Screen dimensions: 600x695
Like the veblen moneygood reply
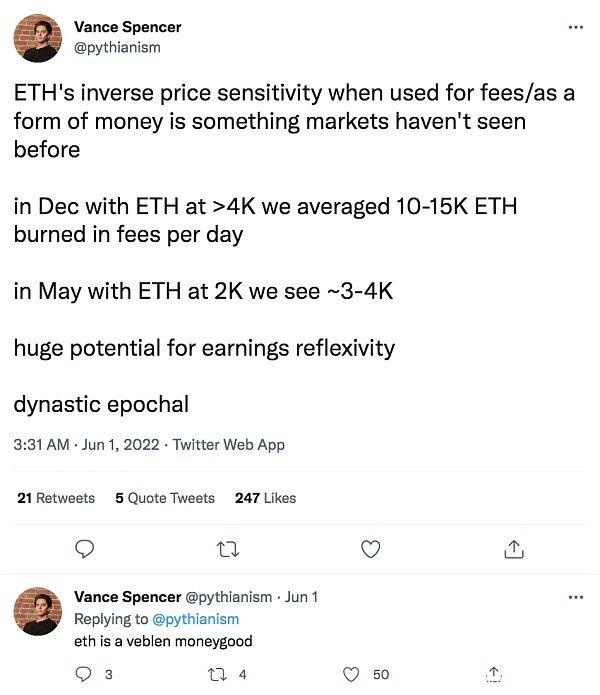click(351, 675)
